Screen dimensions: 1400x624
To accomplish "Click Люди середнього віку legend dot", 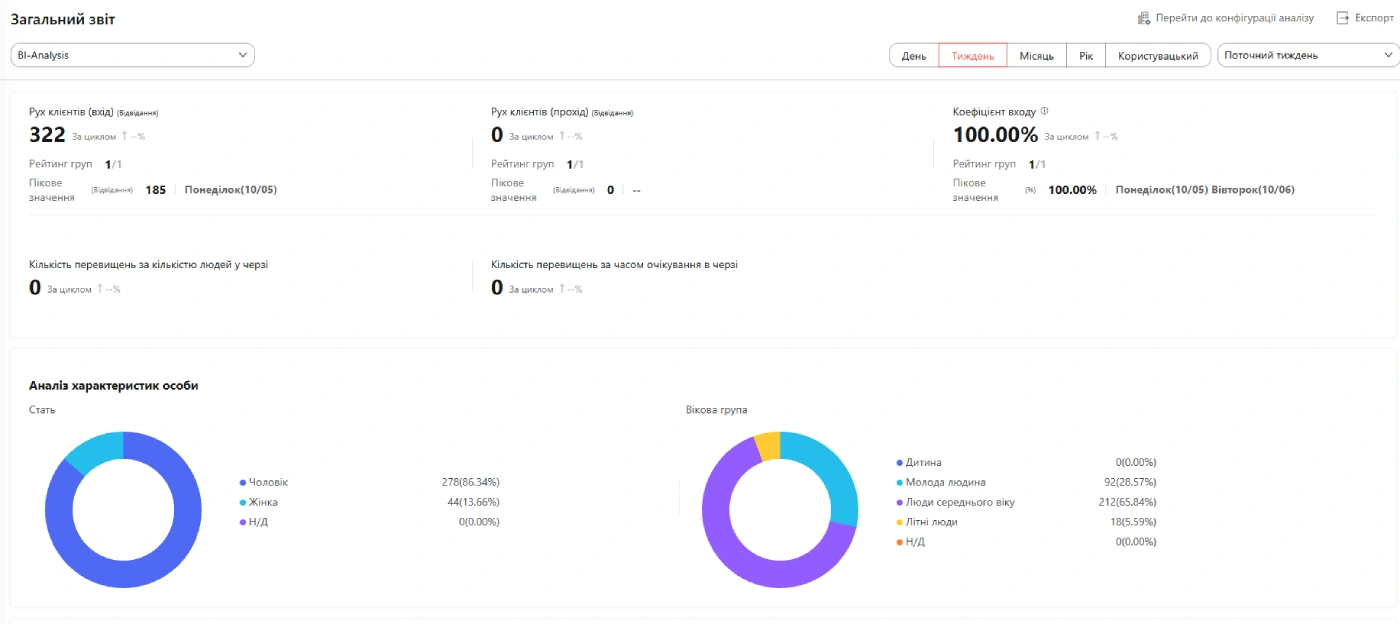I will (x=900, y=502).
